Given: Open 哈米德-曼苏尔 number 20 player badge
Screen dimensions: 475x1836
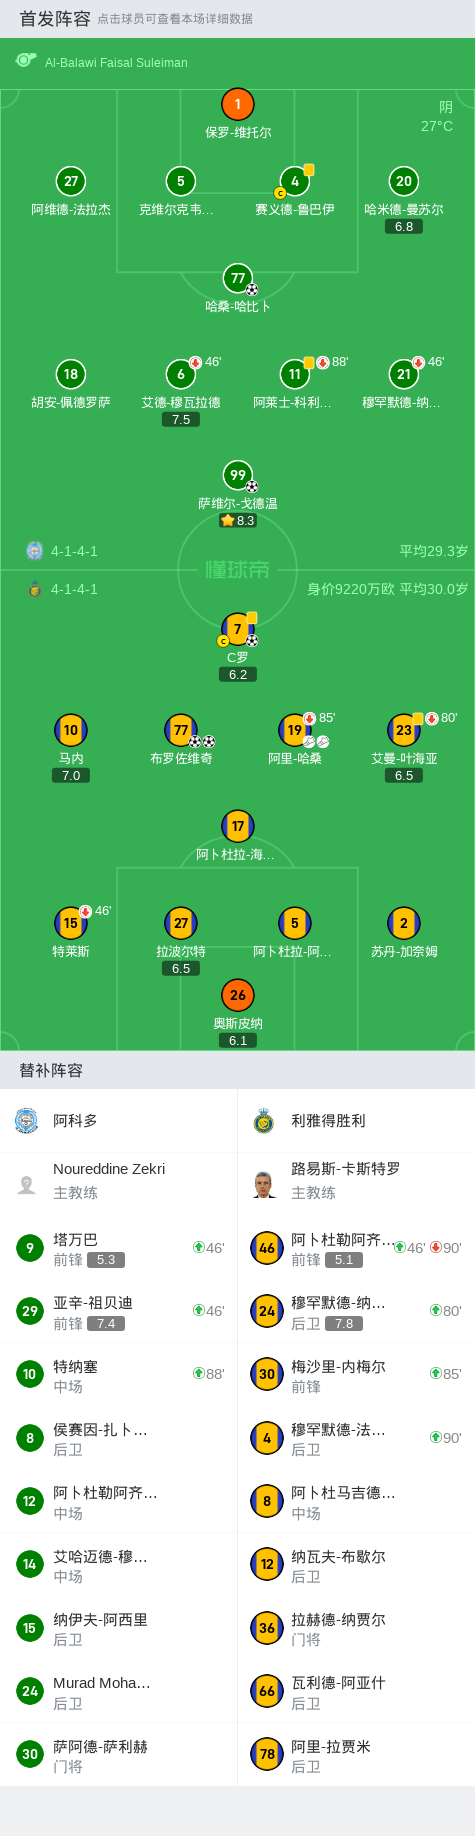Looking at the screenshot, I should point(404,181).
